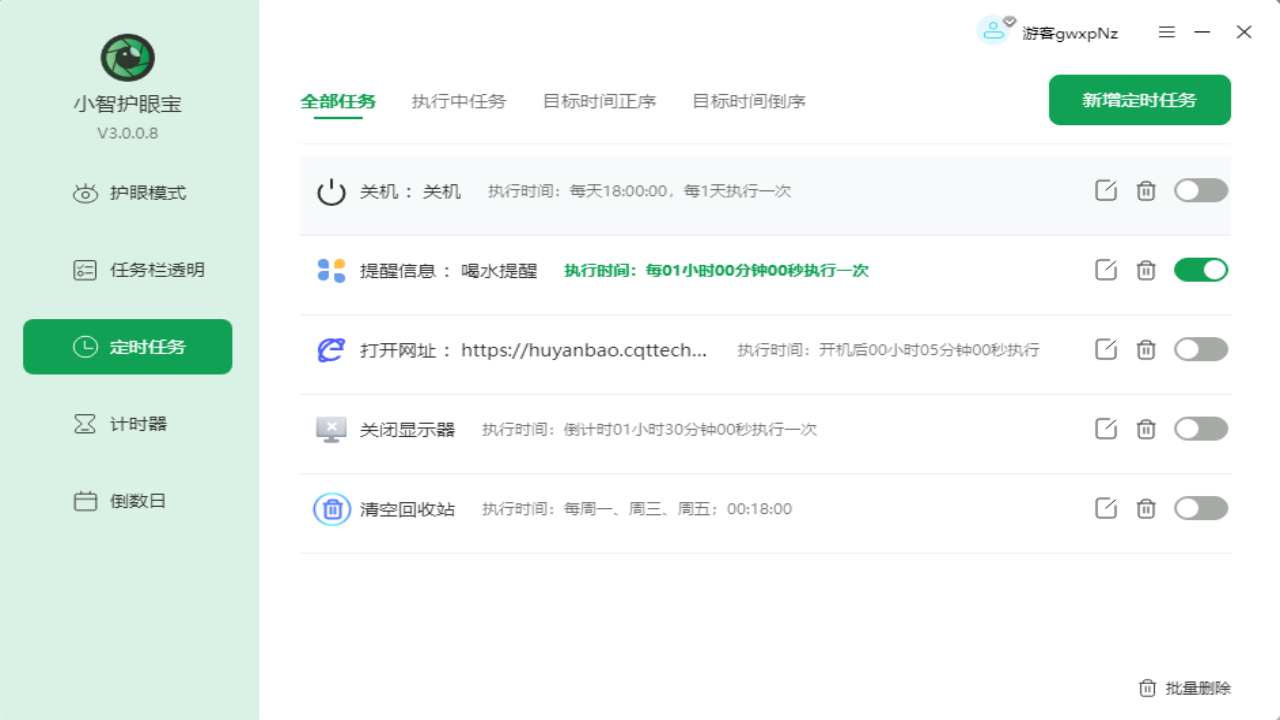The width and height of the screenshot is (1280, 720).
Task: Delete the 清空回收站 task
Action: (1146, 508)
